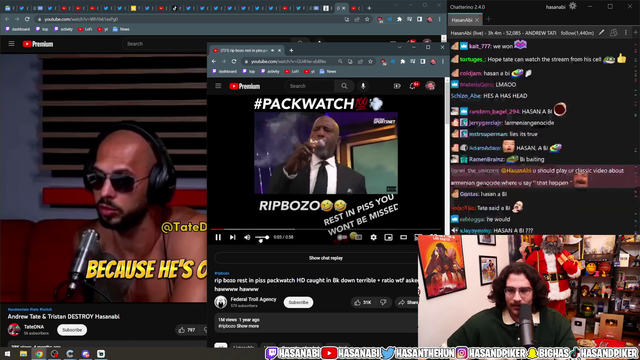
Task: Share the rip bozo video
Action: (x=407, y=302)
